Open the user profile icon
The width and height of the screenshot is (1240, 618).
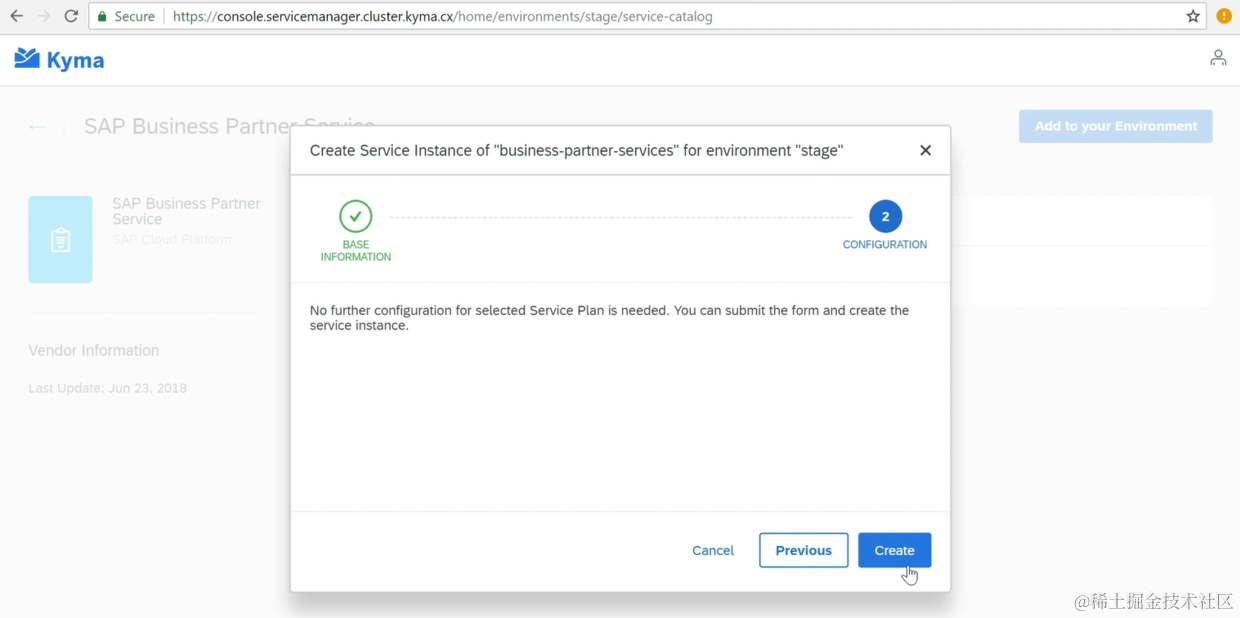click(1218, 58)
